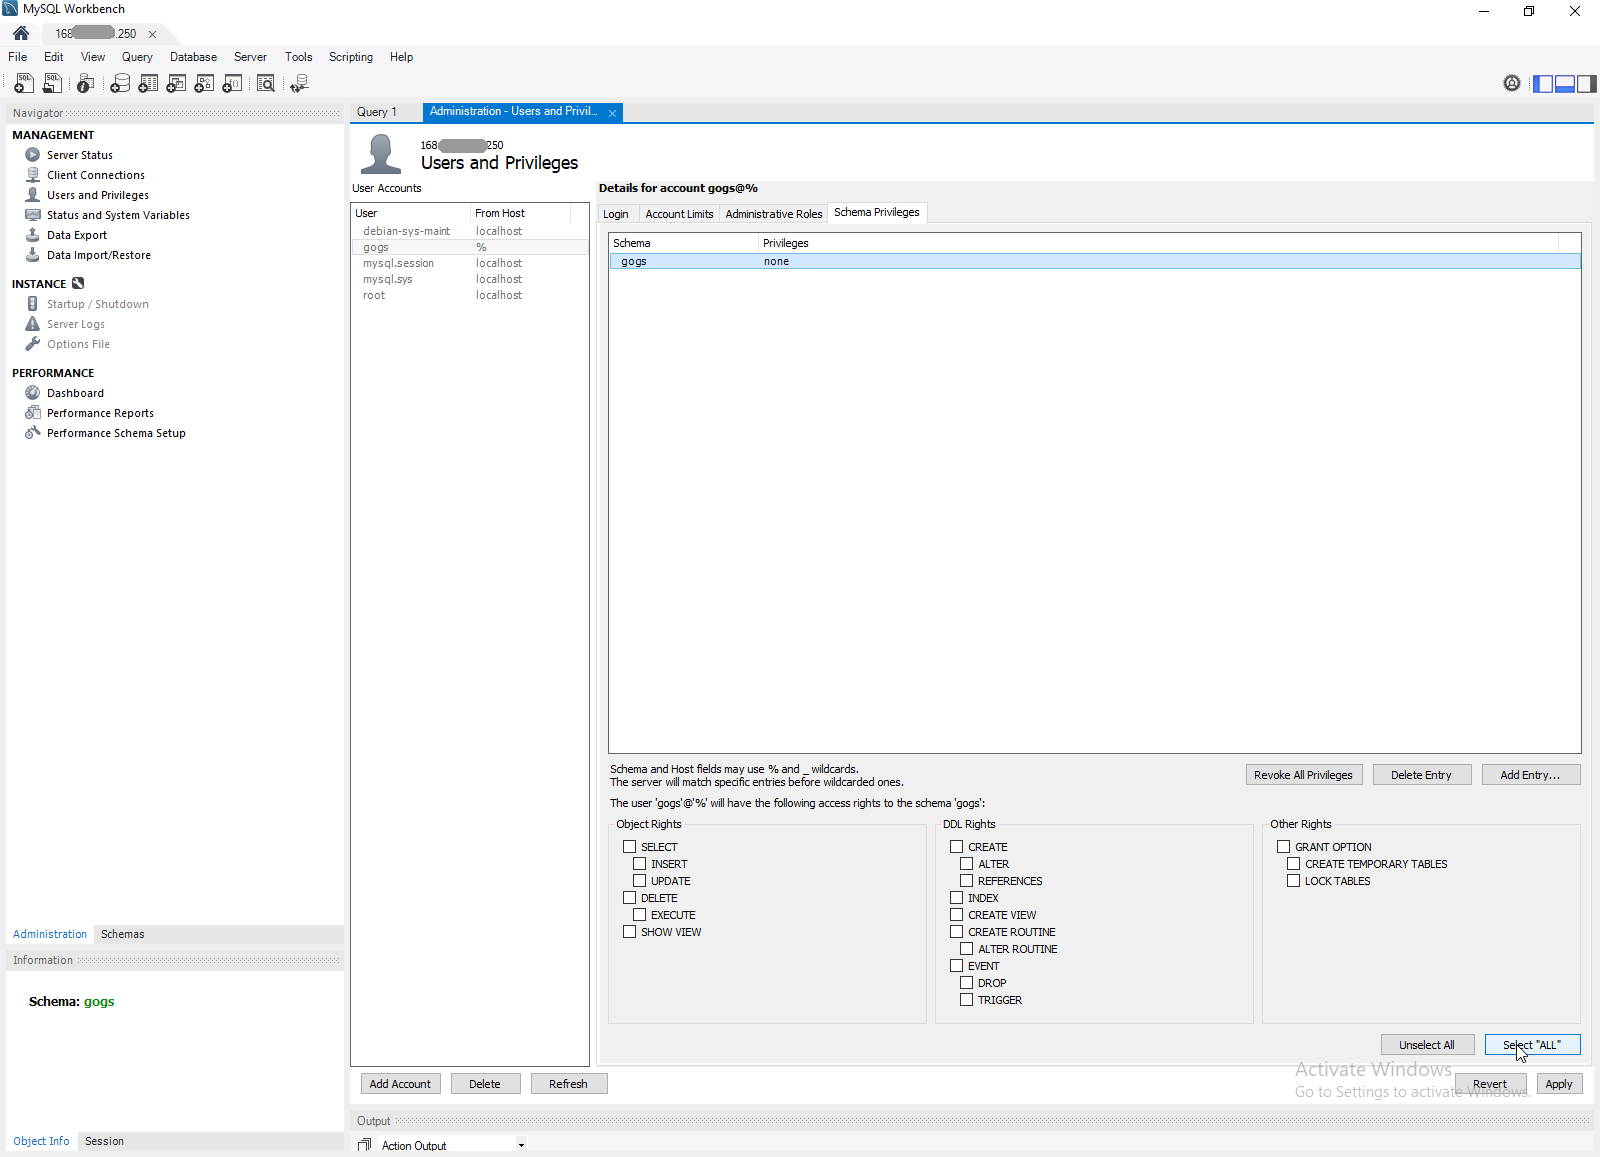Open the performance Dashboard
1600x1157 pixels.
point(75,393)
